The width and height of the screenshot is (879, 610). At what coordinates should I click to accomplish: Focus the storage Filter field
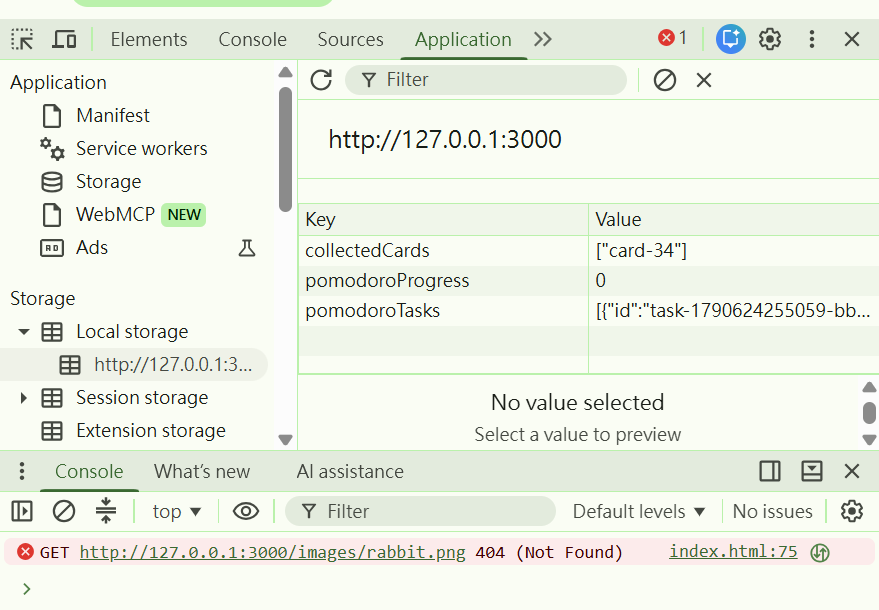point(485,80)
